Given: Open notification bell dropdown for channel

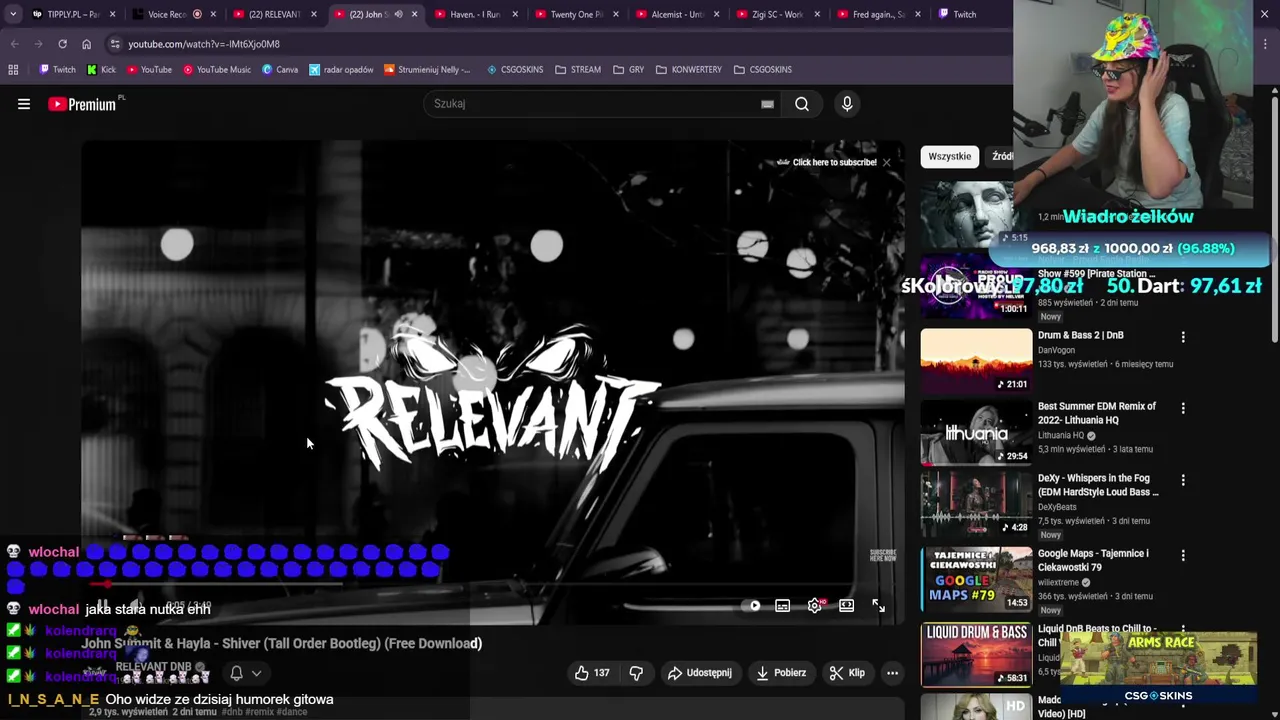Looking at the screenshot, I should (x=245, y=673).
